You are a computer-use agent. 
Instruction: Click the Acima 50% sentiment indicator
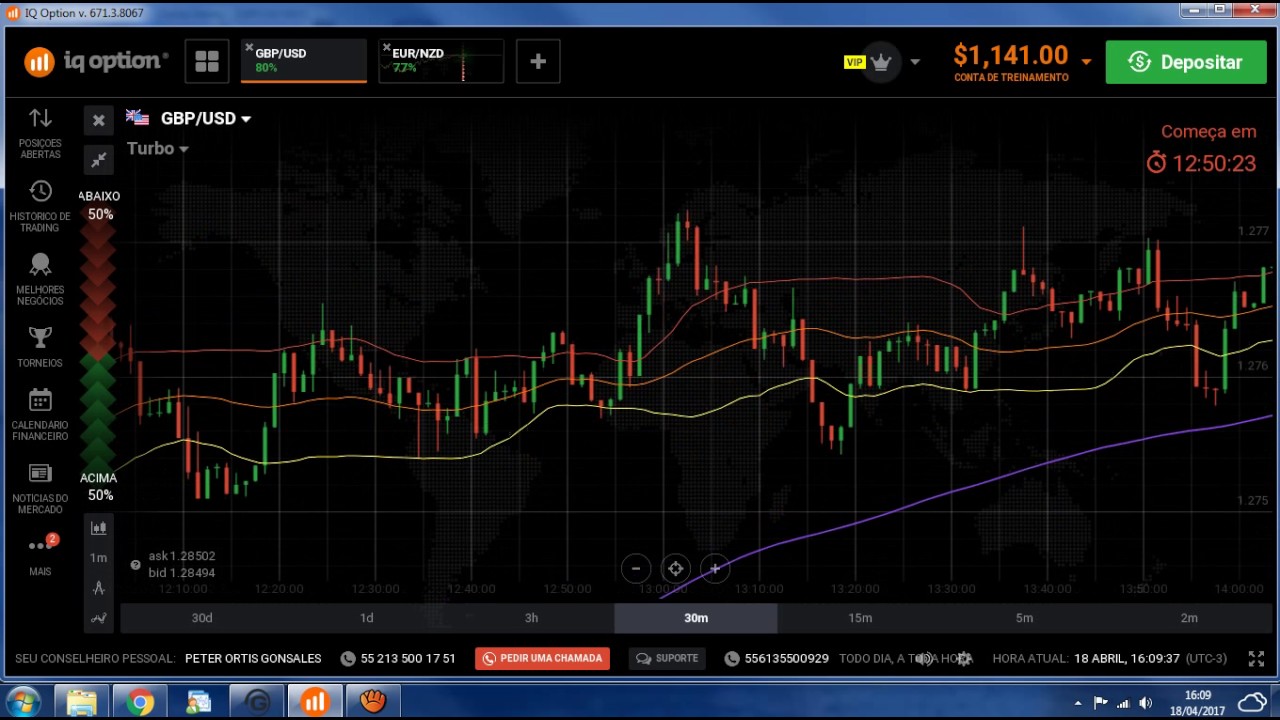click(99, 487)
